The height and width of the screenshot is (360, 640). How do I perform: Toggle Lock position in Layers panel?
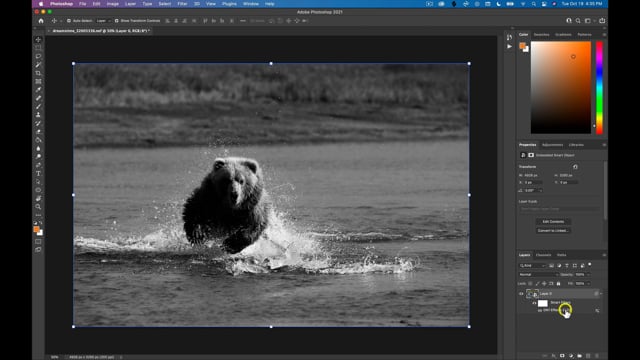[x=544, y=283]
